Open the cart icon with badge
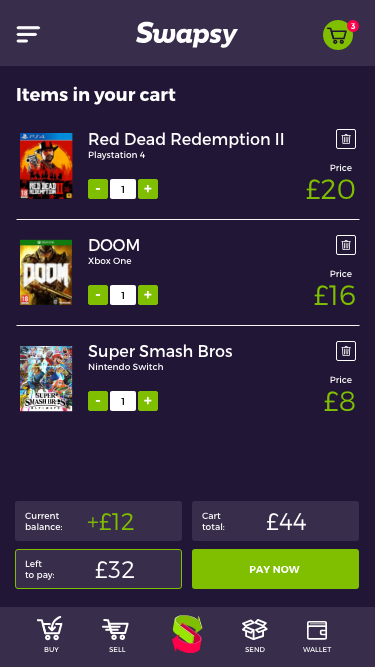 pos(339,35)
